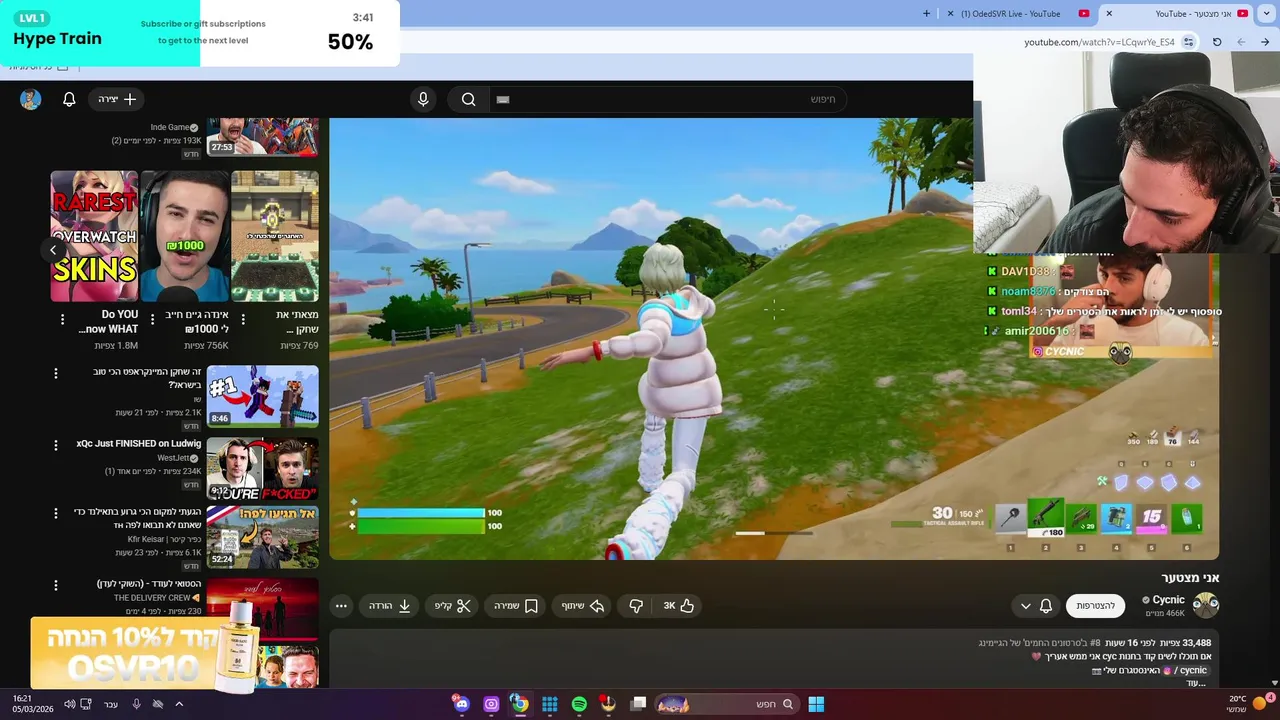1280x720 pixels.
Task: Click the voice search microphone icon
Action: tap(423, 99)
